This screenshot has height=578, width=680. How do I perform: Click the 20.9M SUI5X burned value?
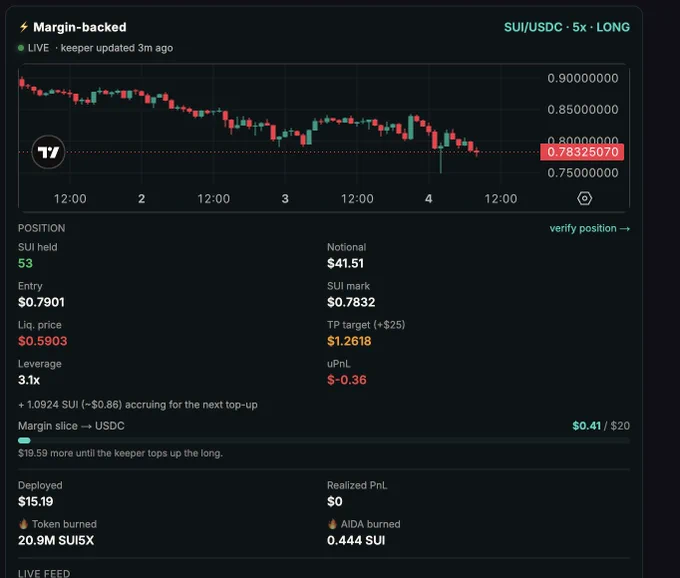56,540
